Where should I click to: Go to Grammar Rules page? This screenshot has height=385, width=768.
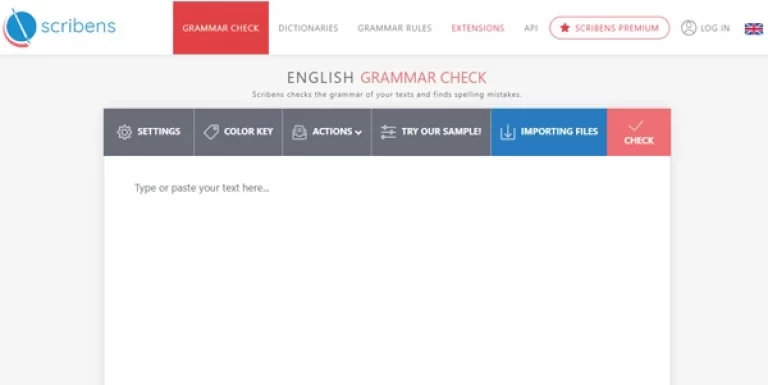pyautogui.click(x=394, y=28)
